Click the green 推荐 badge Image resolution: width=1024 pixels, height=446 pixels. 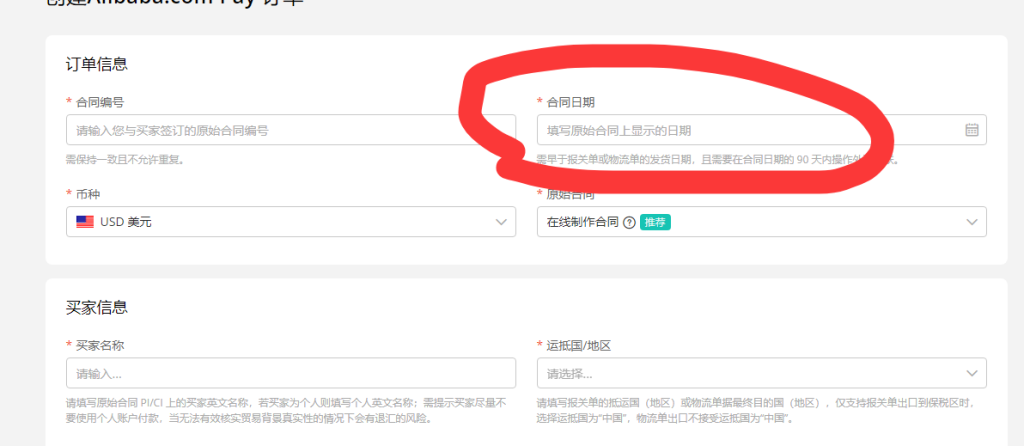655,222
